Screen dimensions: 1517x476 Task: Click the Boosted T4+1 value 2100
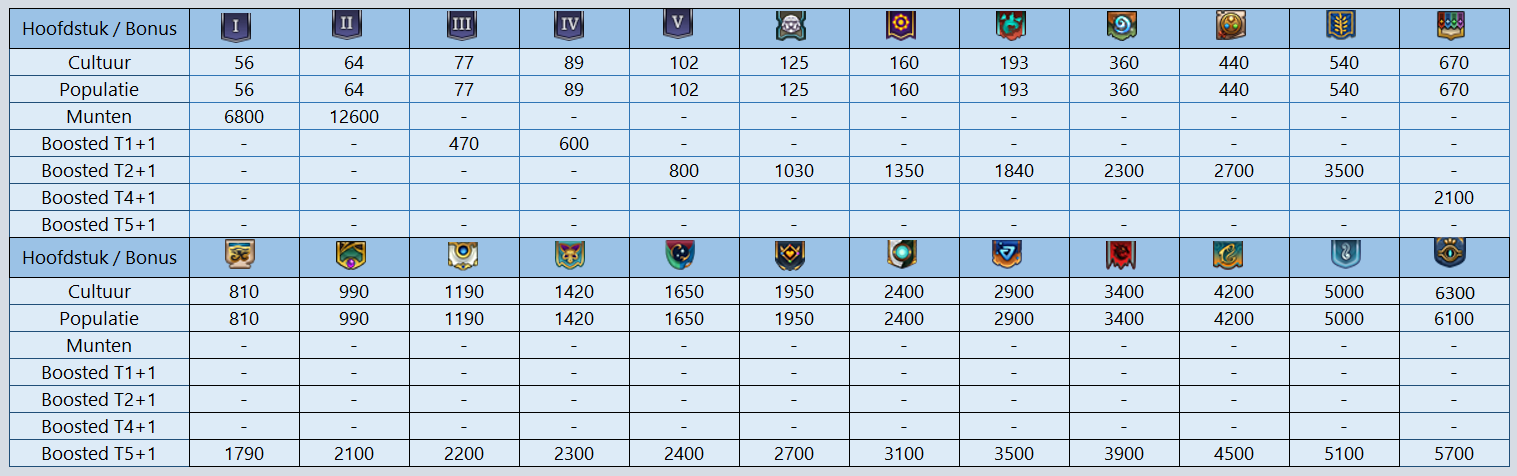click(1453, 198)
